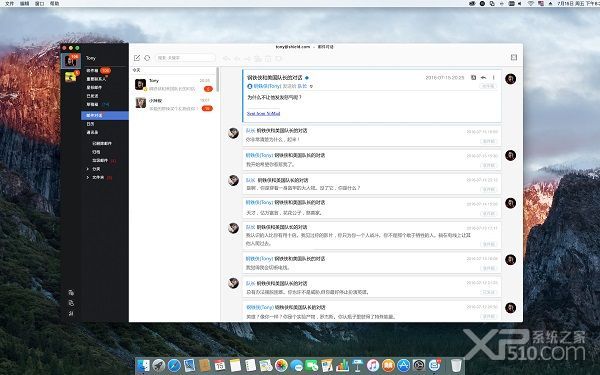Open Tony's conversation in the message list
The image size is (600, 375).
173,85
